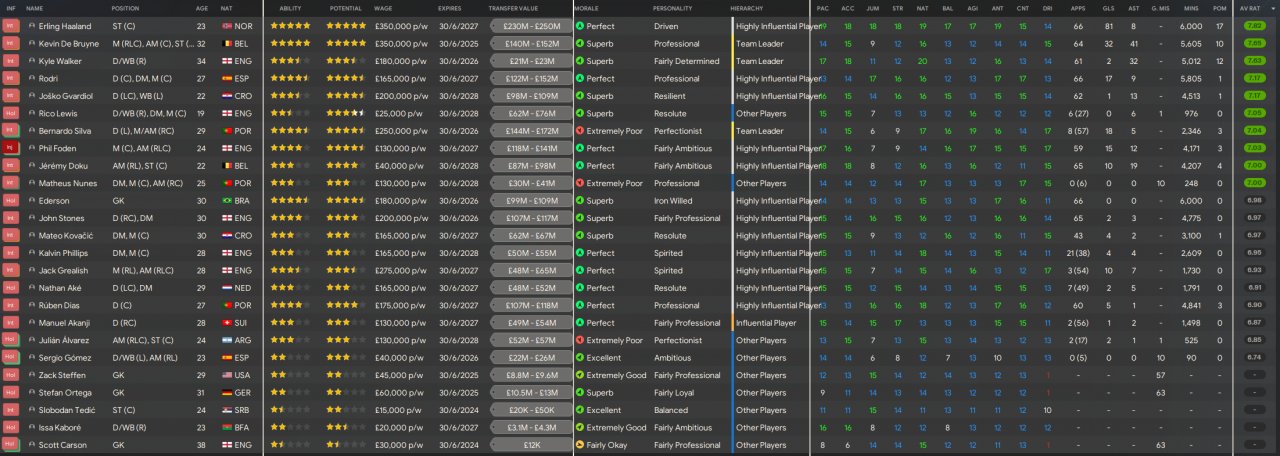Click the Spain flag in Rodri's row
Screen dimensions: 1280x456
pos(227,78)
